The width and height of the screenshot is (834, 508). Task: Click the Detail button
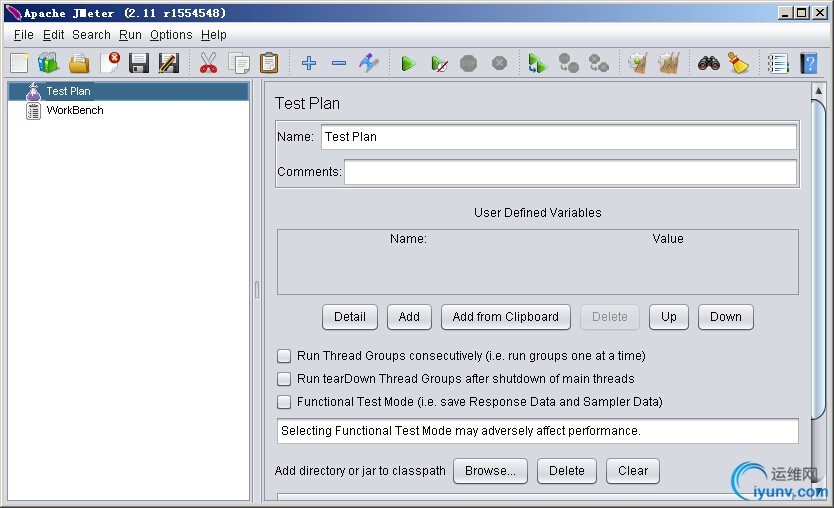click(x=349, y=317)
